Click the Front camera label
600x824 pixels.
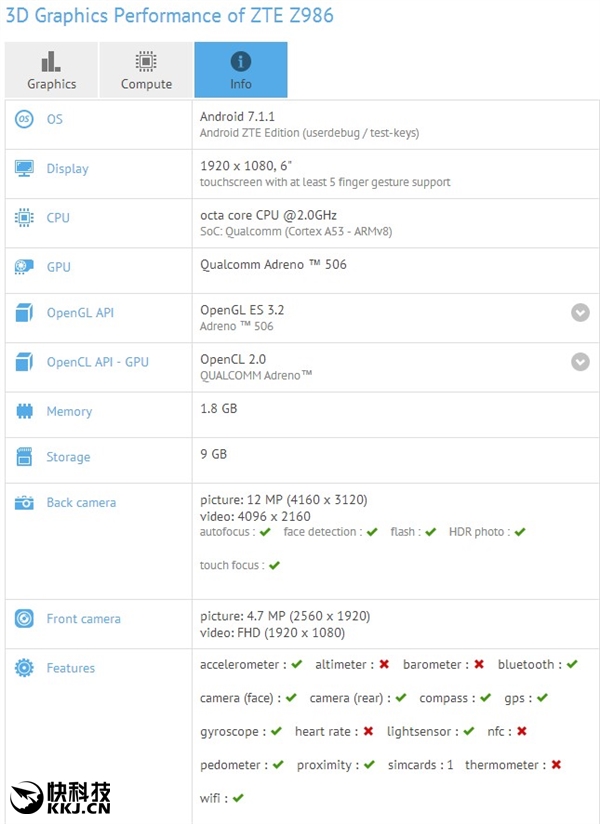pyautogui.click(x=84, y=619)
